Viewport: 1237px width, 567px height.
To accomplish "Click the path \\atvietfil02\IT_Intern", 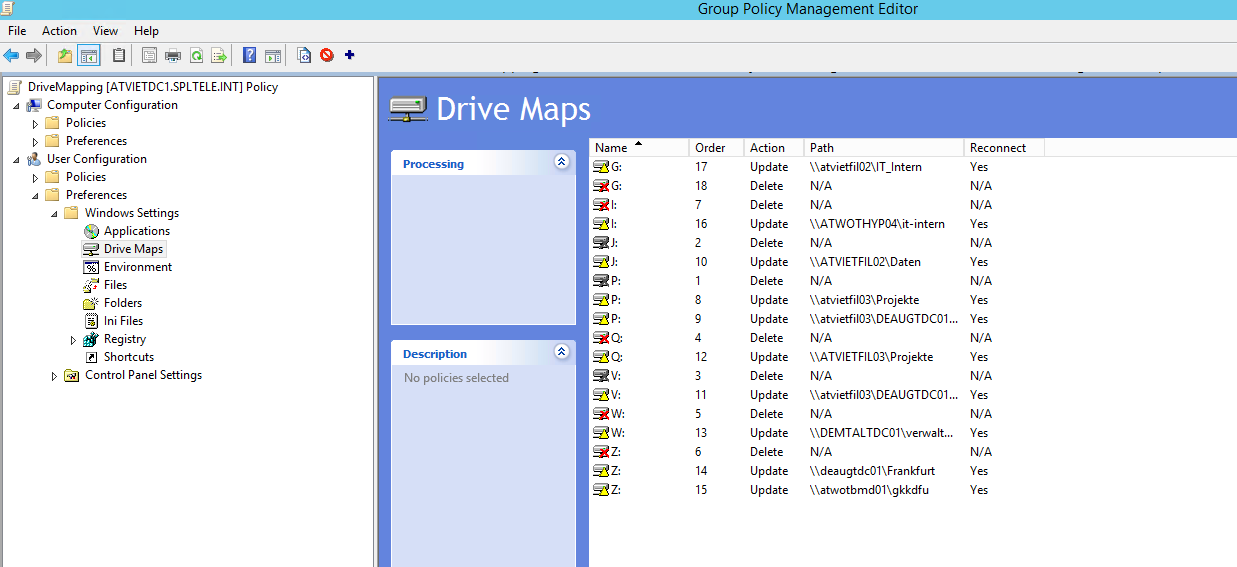I will [866, 167].
